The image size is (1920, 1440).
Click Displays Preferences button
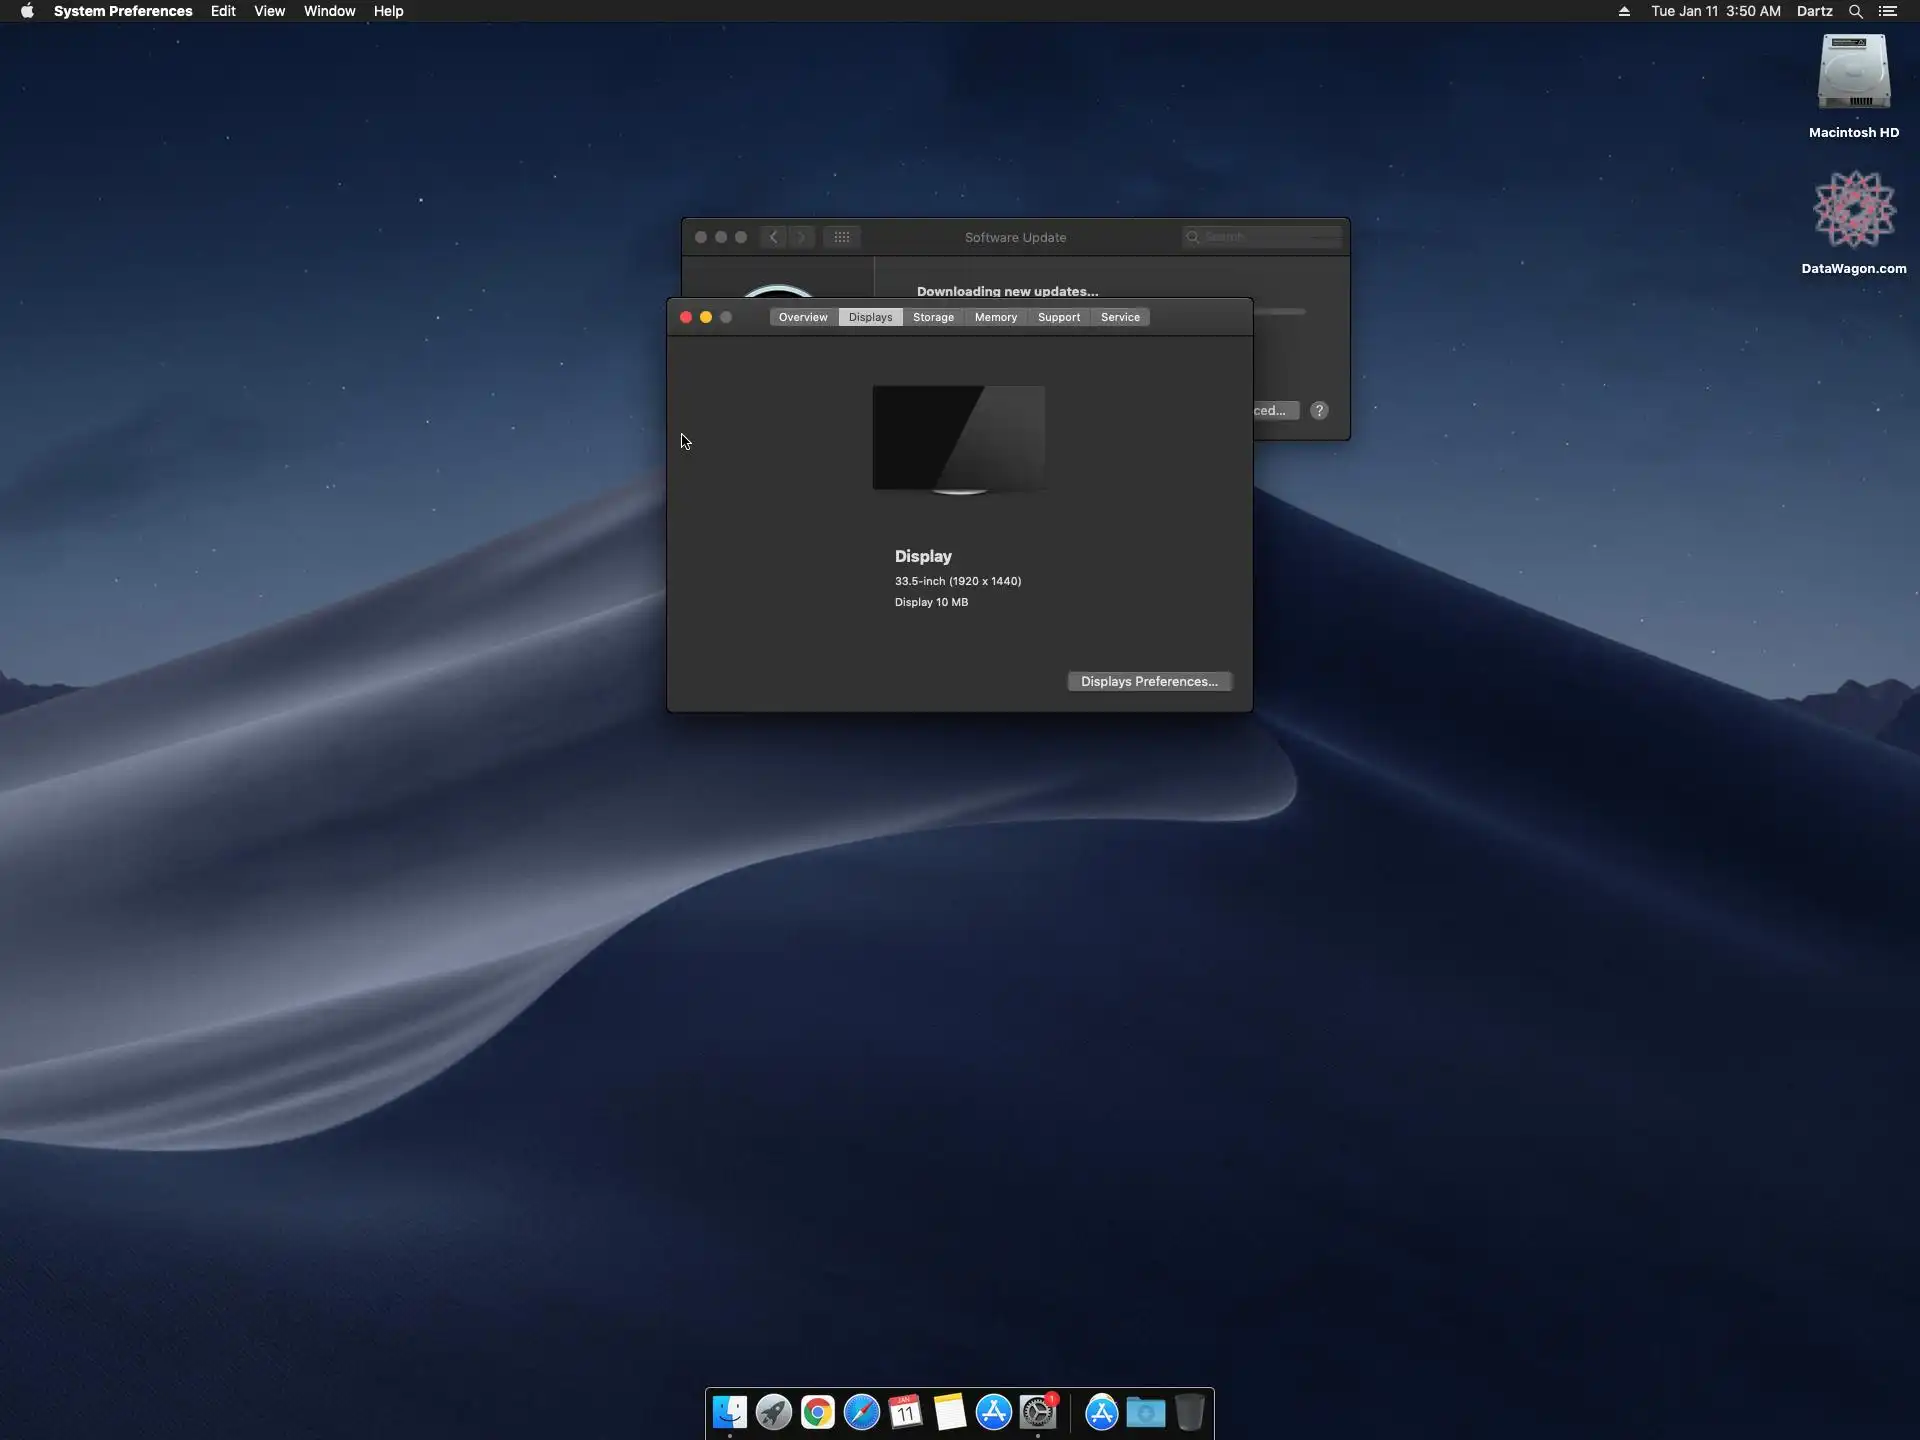click(1149, 681)
